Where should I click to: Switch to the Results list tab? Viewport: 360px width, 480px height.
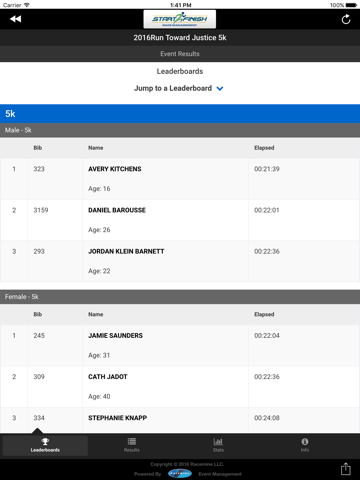click(132, 445)
